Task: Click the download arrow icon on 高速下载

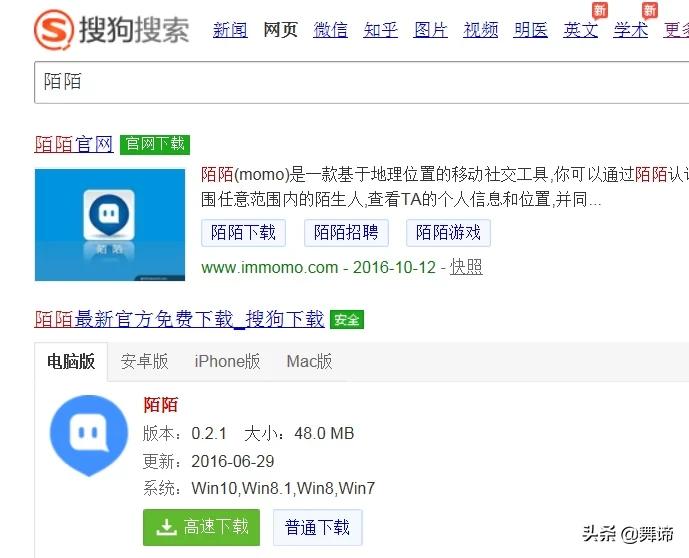Action: (x=166, y=527)
